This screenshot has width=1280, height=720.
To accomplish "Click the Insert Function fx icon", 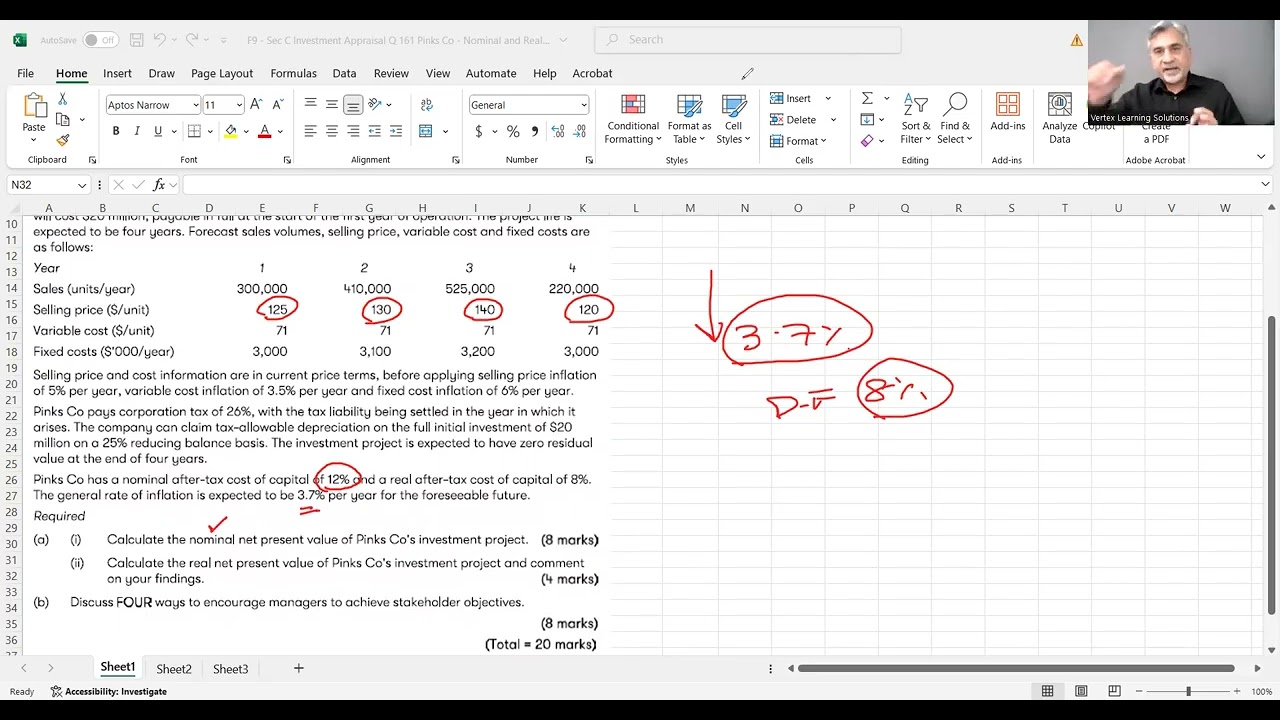I will click(159, 185).
